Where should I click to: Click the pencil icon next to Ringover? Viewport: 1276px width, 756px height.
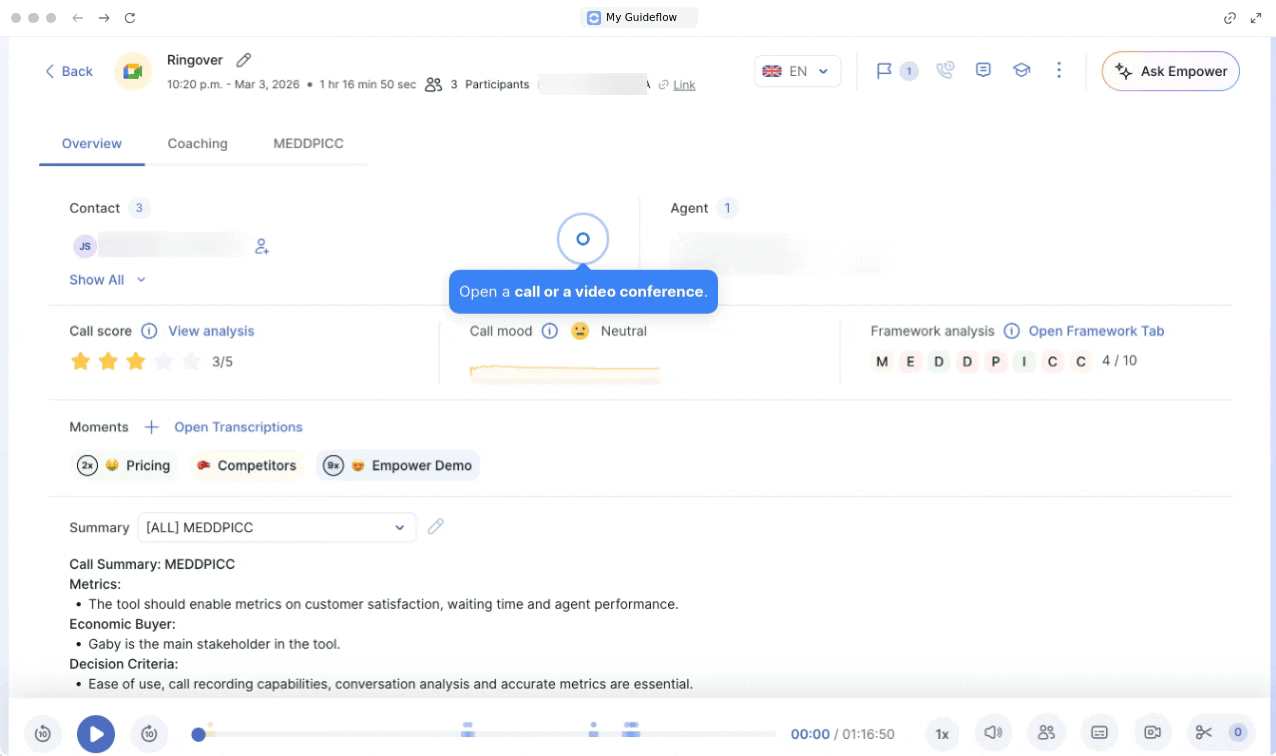[244, 60]
